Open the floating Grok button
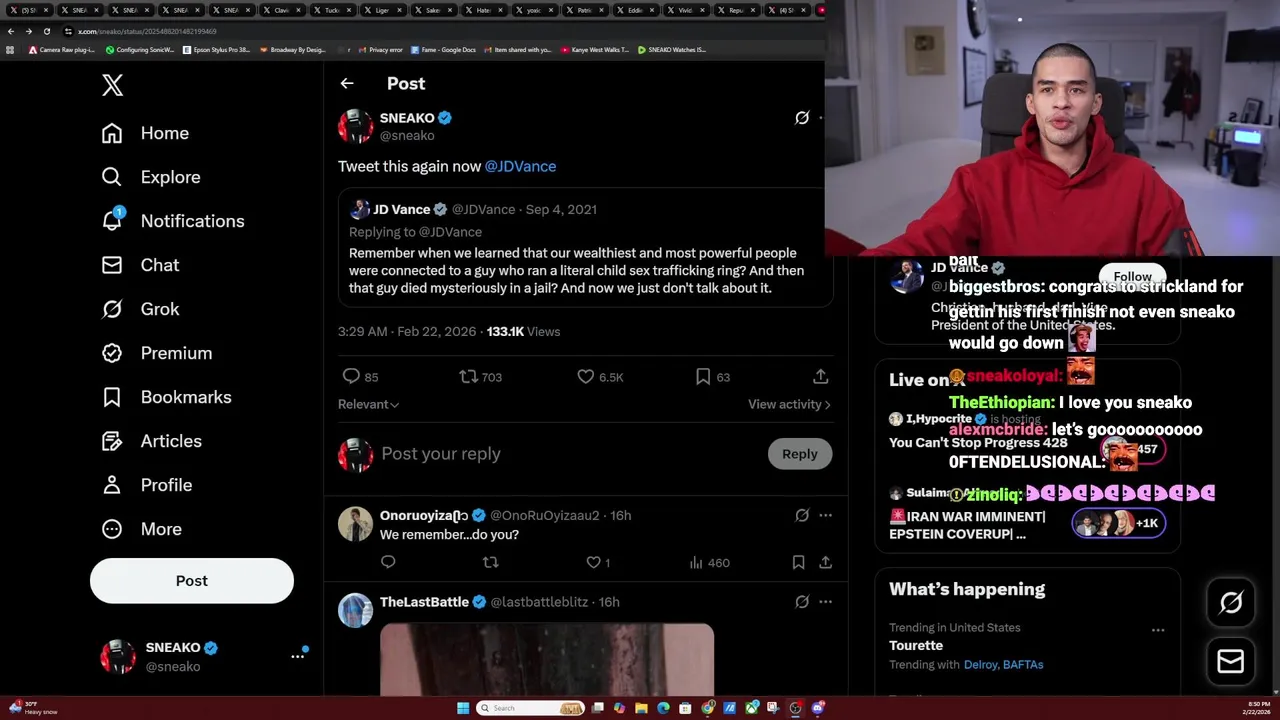The image size is (1280, 720). point(1231,602)
